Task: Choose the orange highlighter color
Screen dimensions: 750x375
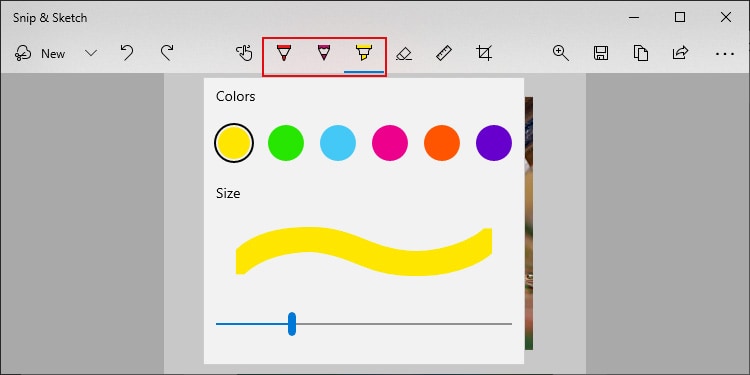Action: pos(442,143)
